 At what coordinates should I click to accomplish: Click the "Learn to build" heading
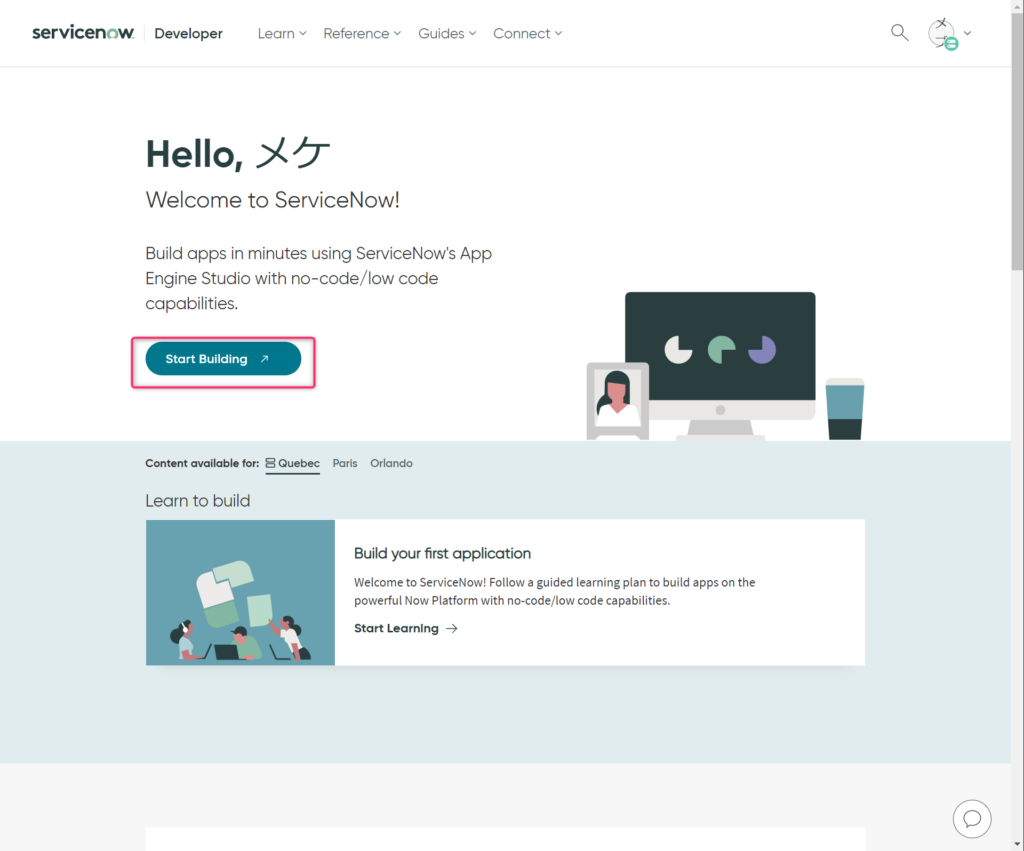coord(198,501)
